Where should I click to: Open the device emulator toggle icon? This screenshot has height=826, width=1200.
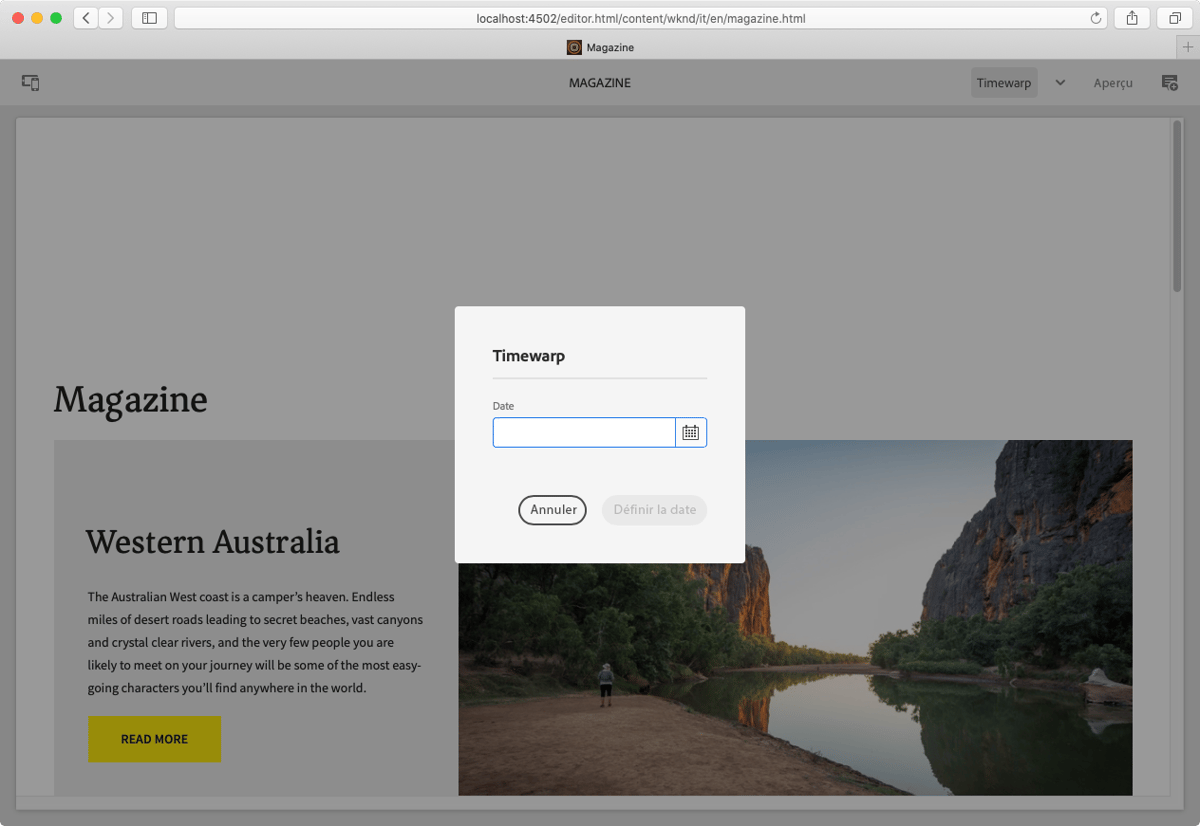[30, 83]
